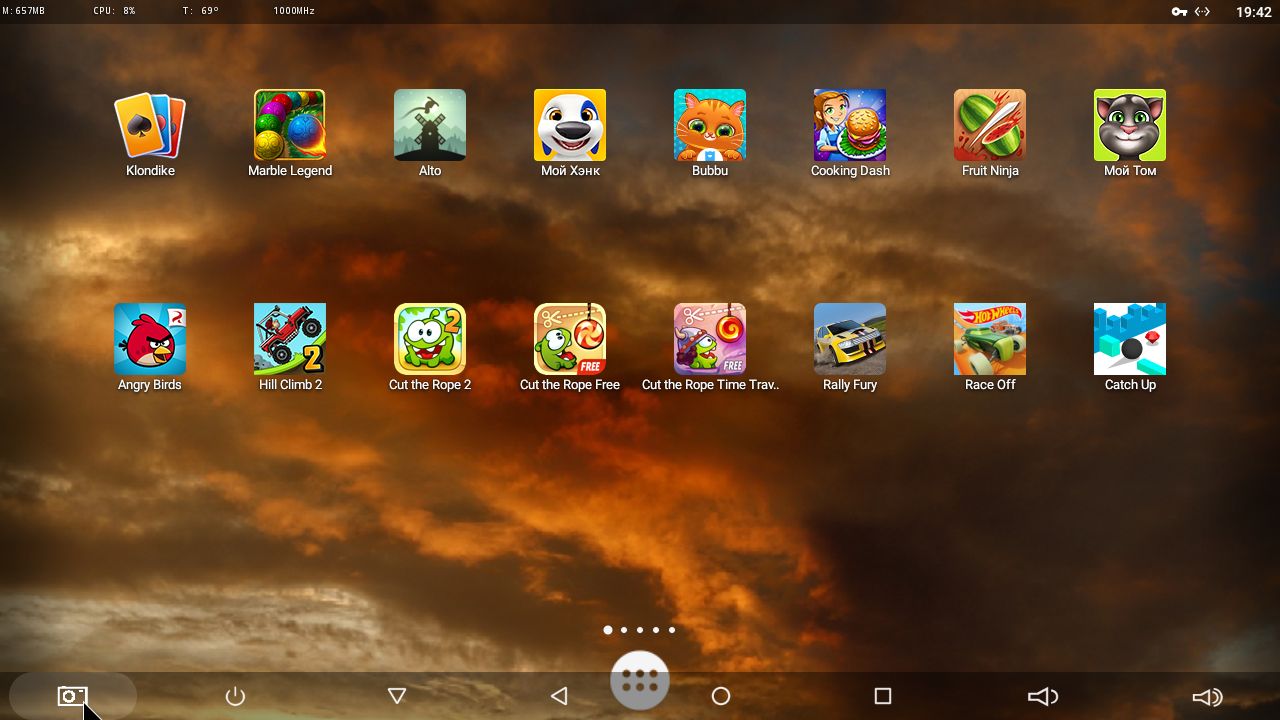Open Cut the Rope Free
The image size is (1280, 720).
coord(570,339)
